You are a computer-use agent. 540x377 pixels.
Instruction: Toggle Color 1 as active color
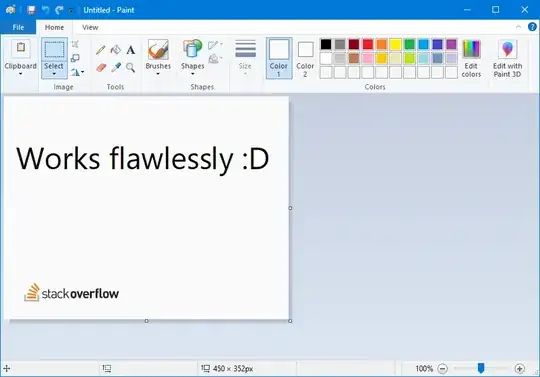pos(279,59)
